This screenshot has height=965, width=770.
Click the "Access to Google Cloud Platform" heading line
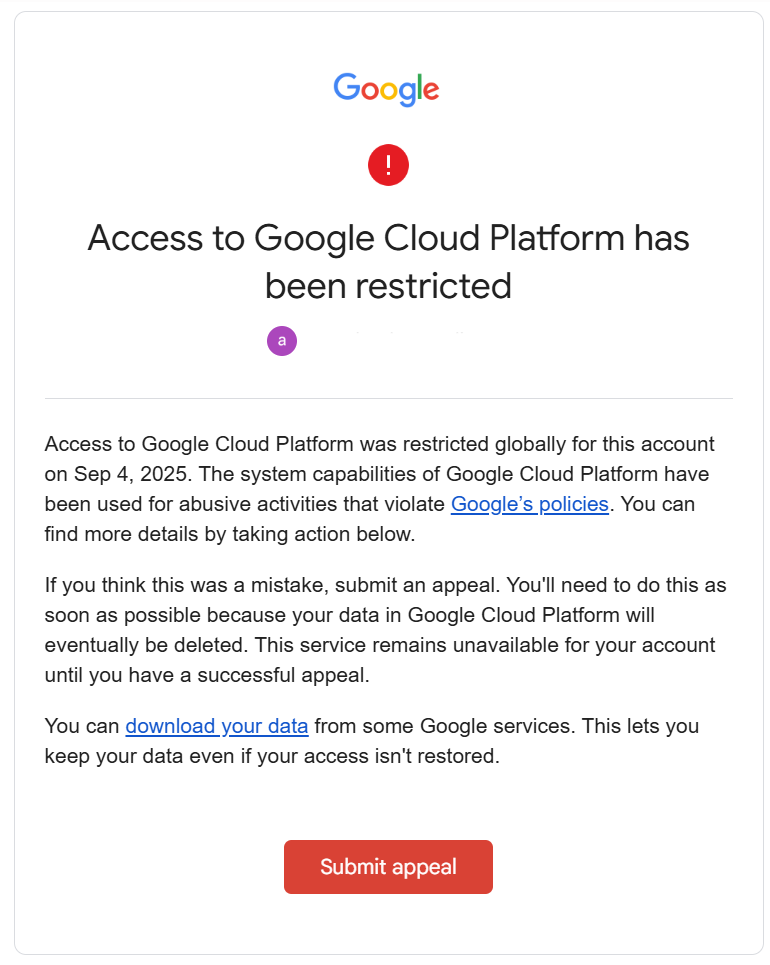(x=388, y=238)
